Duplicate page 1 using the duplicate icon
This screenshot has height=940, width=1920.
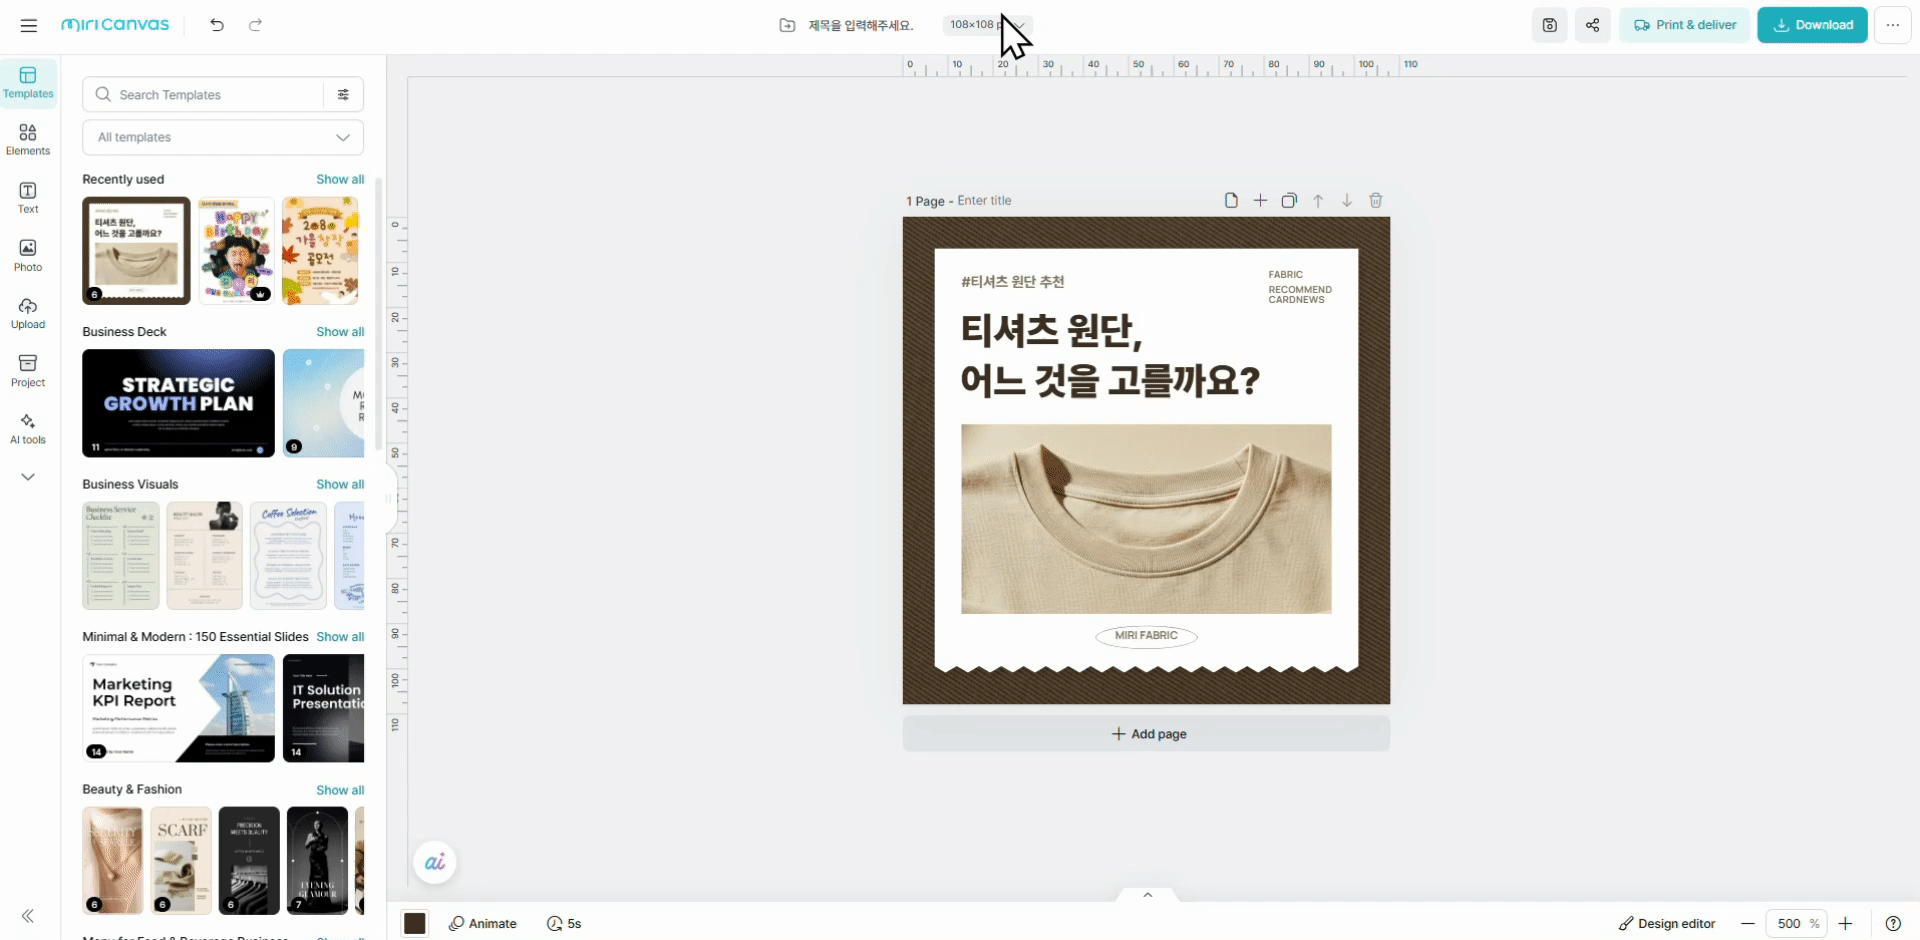point(1289,200)
